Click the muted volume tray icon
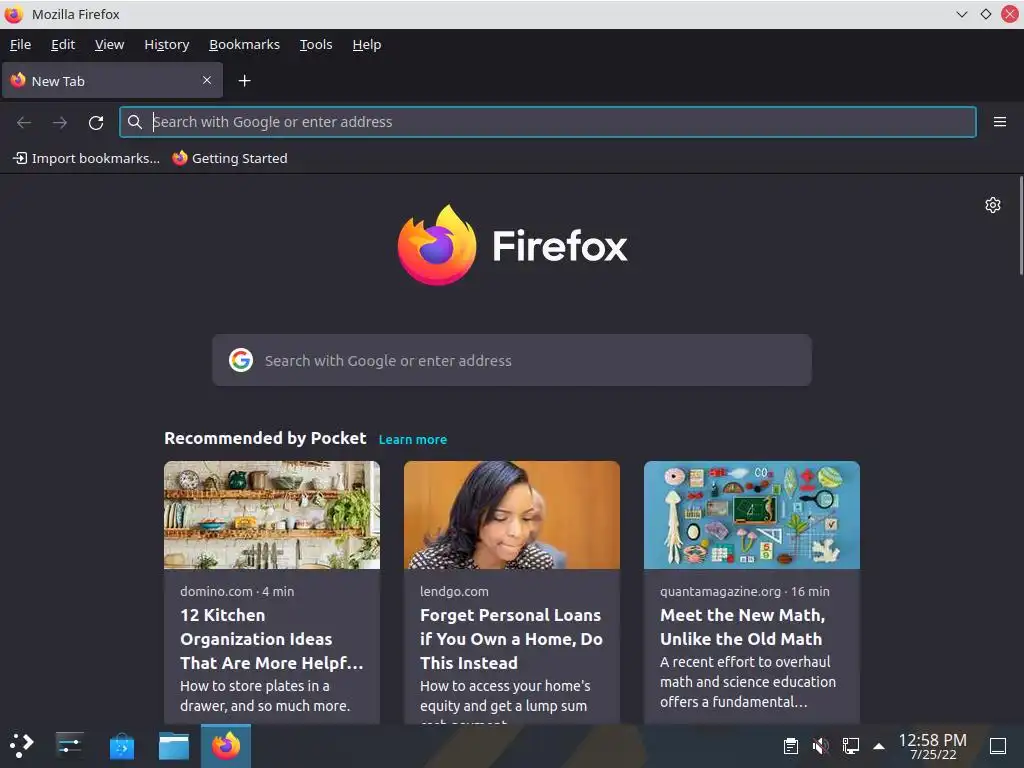This screenshot has width=1024, height=768. [x=820, y=745]
